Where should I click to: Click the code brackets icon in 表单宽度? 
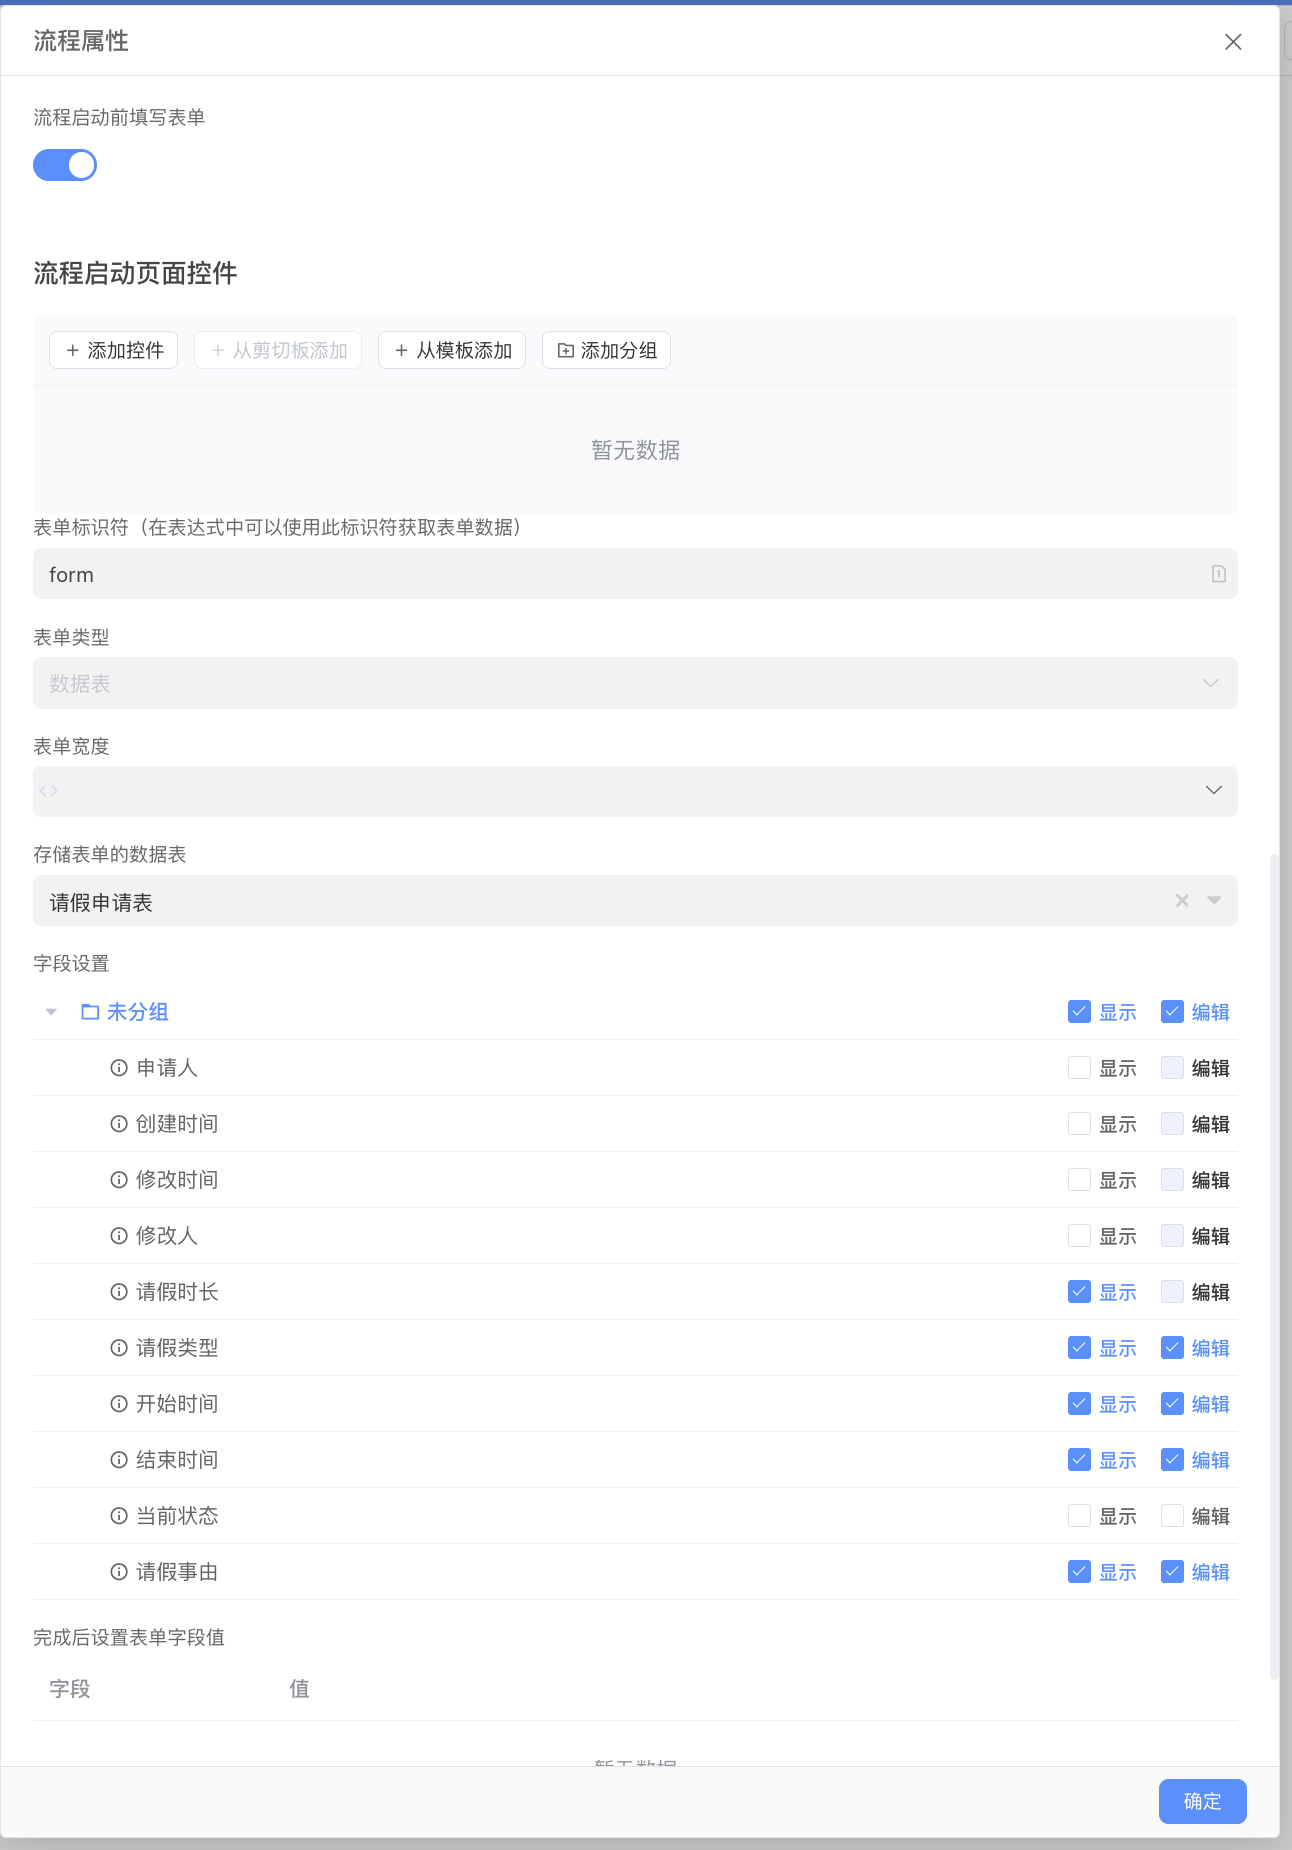[x=49, y=791]
